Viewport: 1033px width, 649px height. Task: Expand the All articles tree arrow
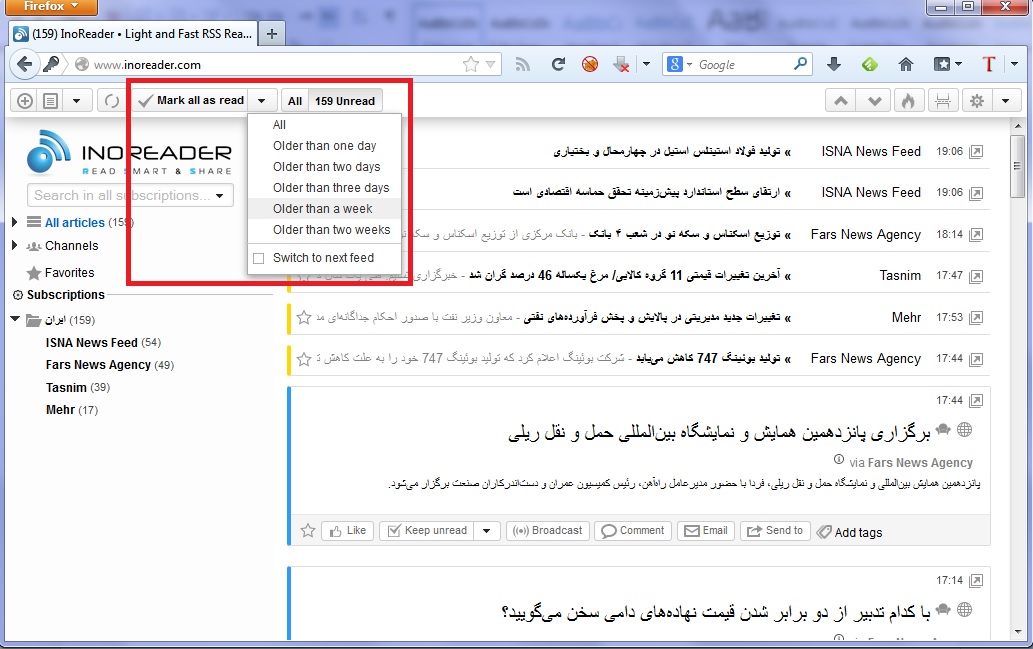pyautogui.click(x=14, y=222)
